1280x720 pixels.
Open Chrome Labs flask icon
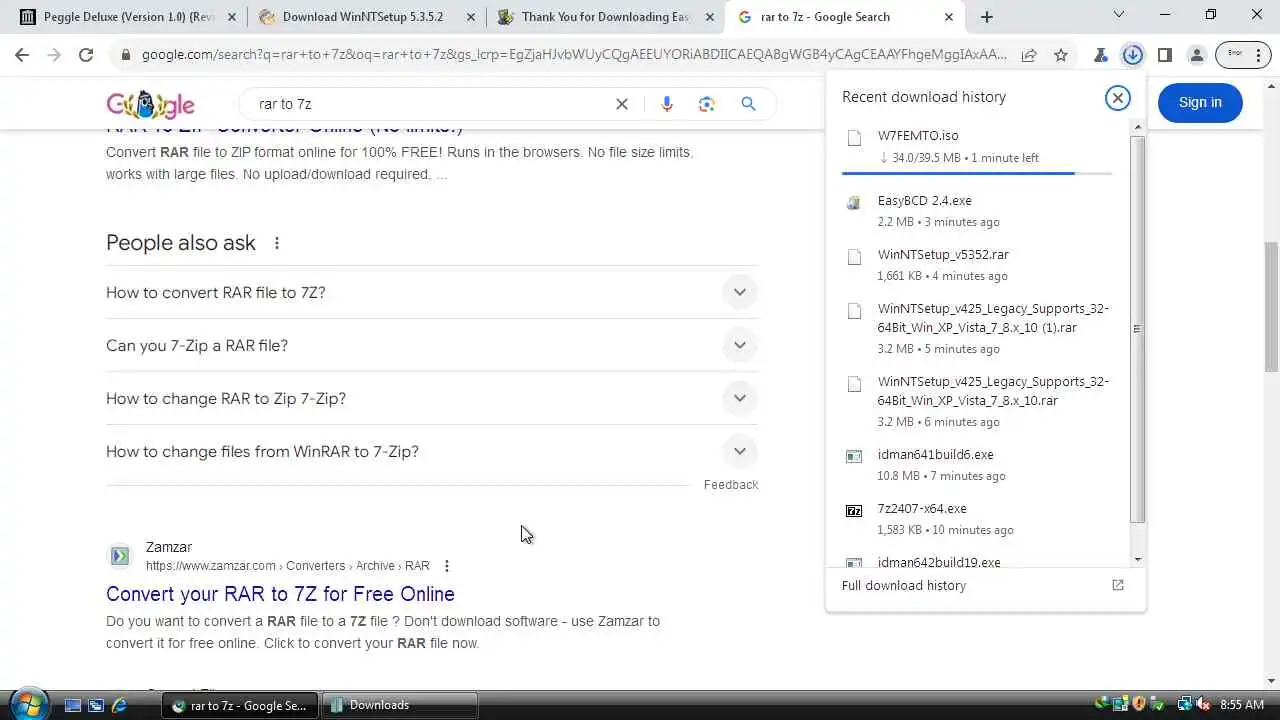(x=1101, y=56)
